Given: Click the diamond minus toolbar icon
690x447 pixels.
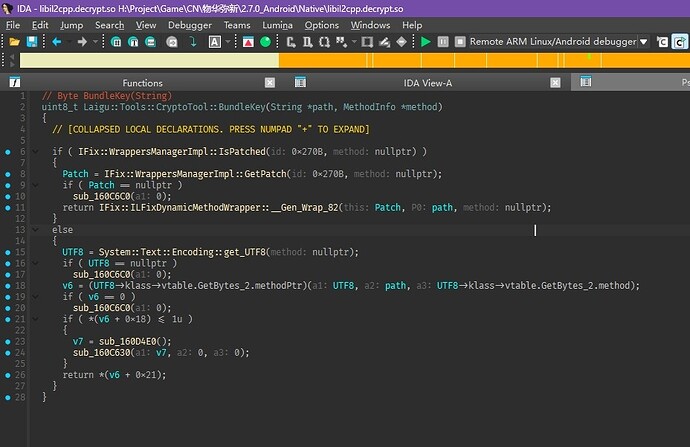Looking at the screenshot, I should tap(401, 42).
